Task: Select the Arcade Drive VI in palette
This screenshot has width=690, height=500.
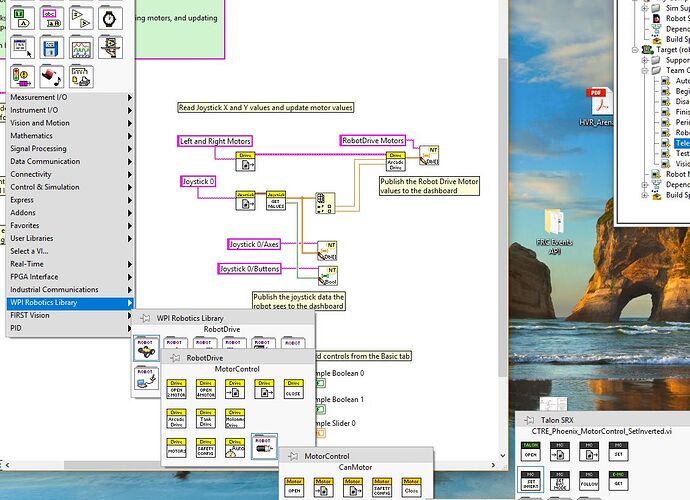Action: (176, 419)
